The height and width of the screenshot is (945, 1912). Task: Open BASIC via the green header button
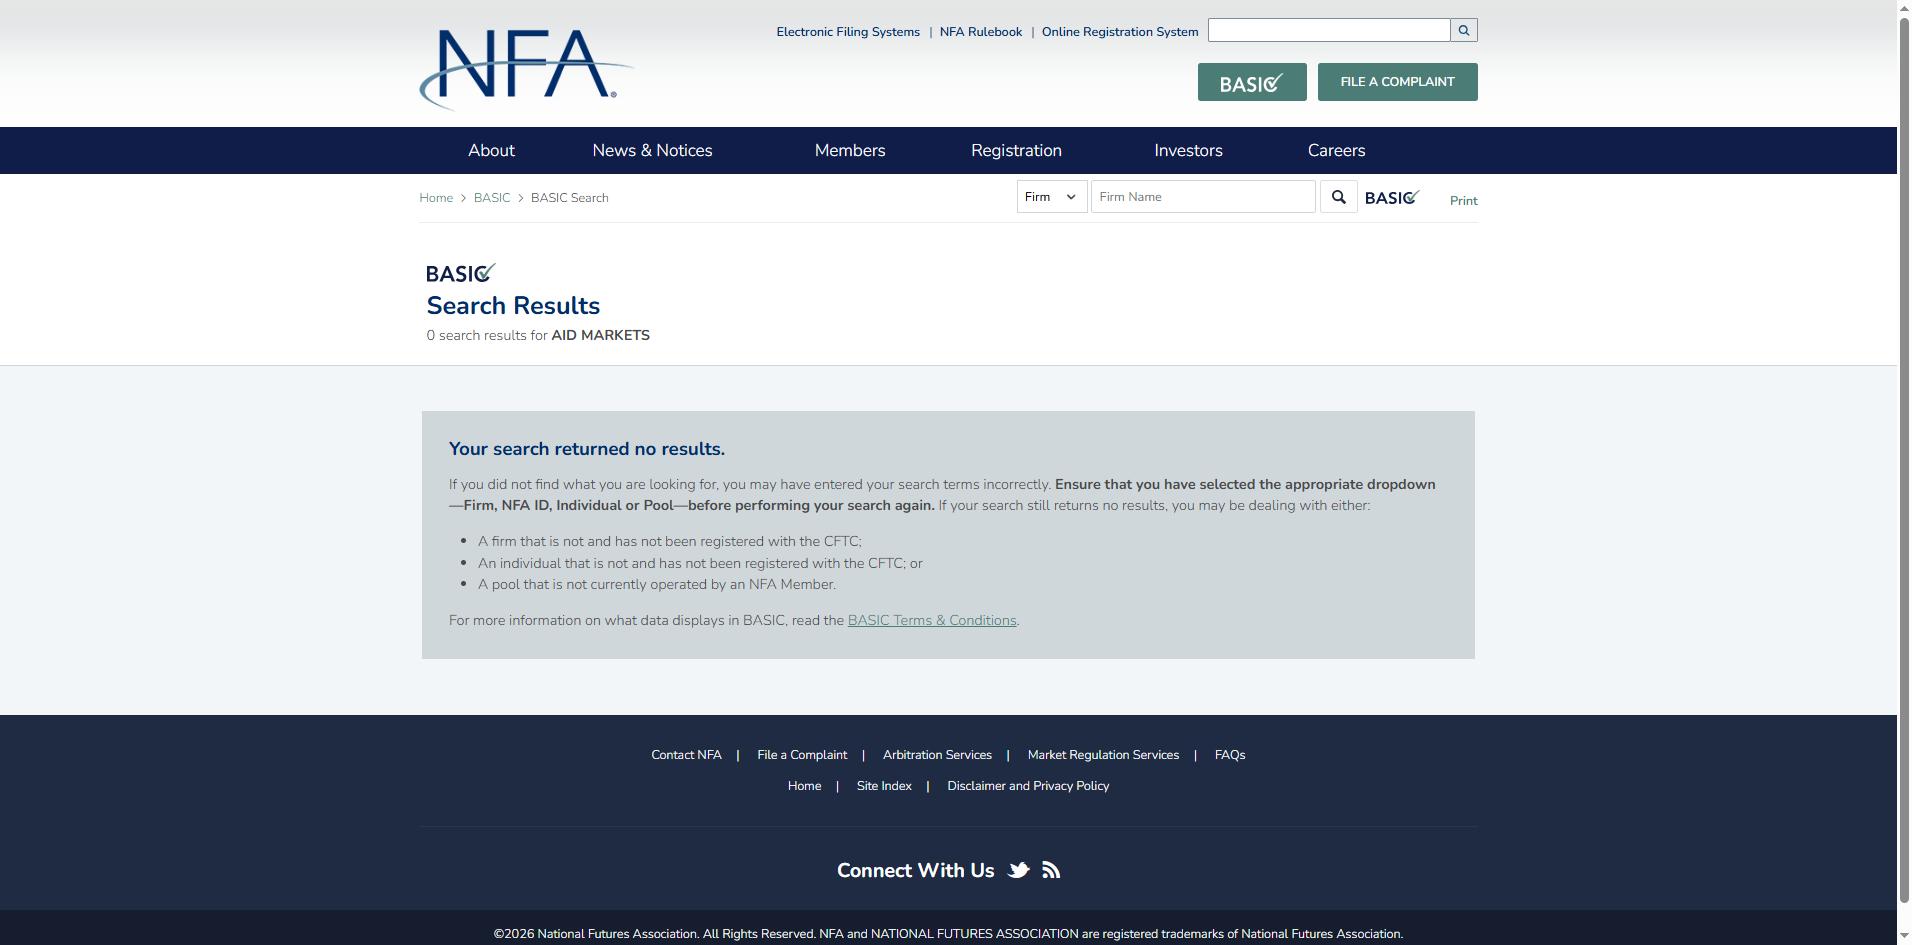1252,82
